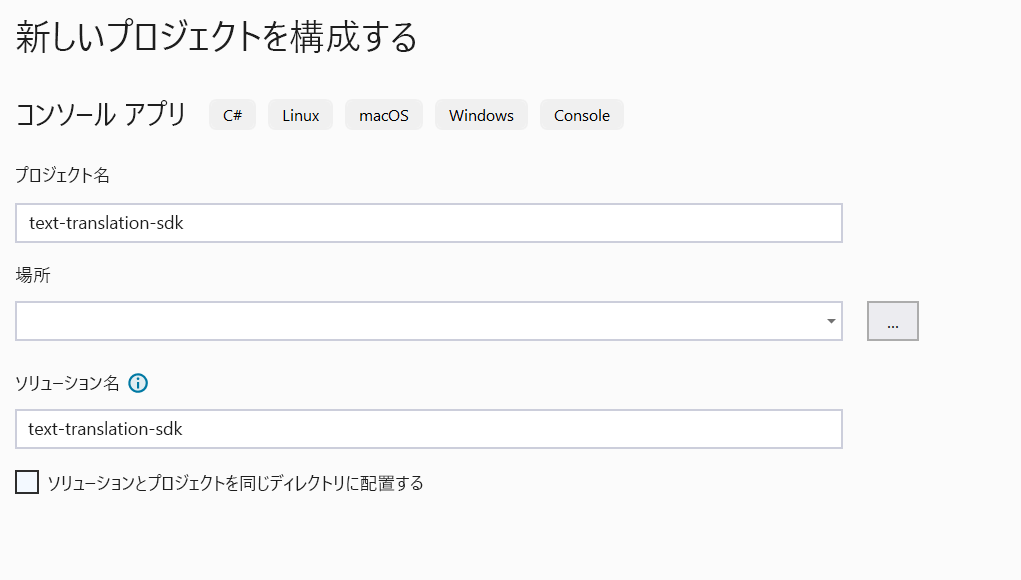The width and height of the screenshot is (1021, 580).
Task: Click the Console tag
Action: (x=582, y=115)
